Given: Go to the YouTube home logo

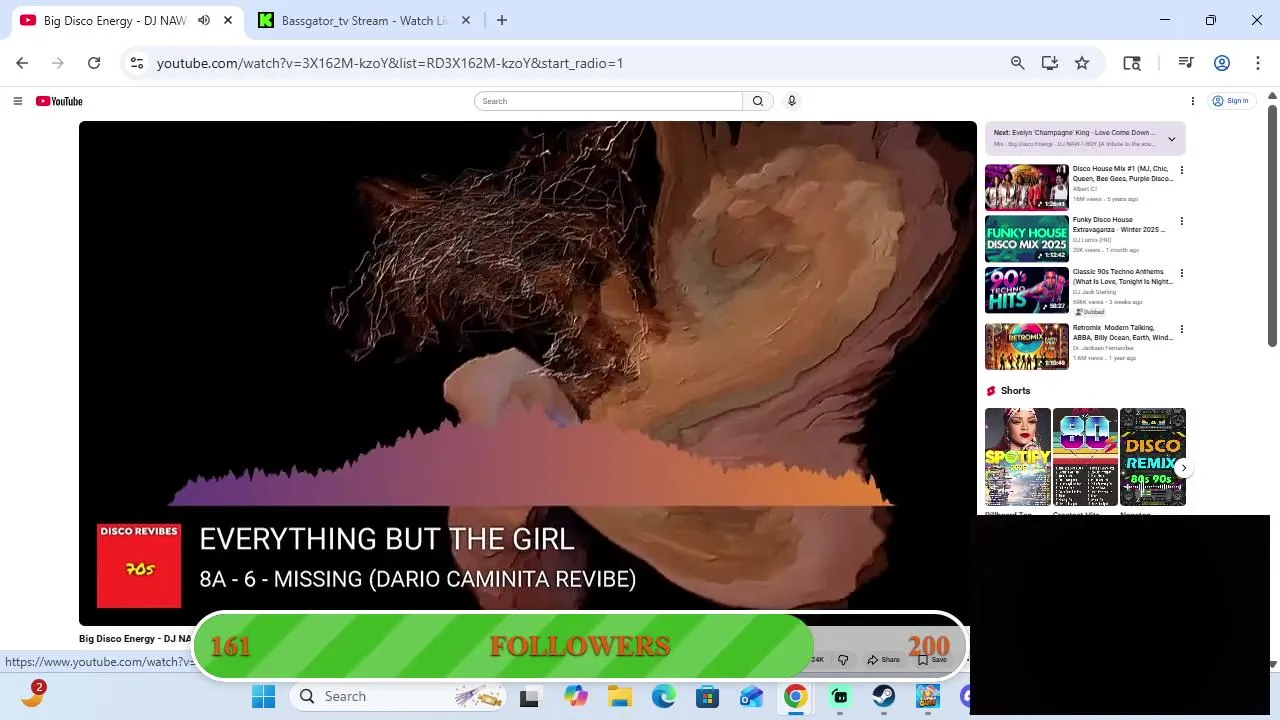Looking at the screenshot, I should tap(59, 101).
